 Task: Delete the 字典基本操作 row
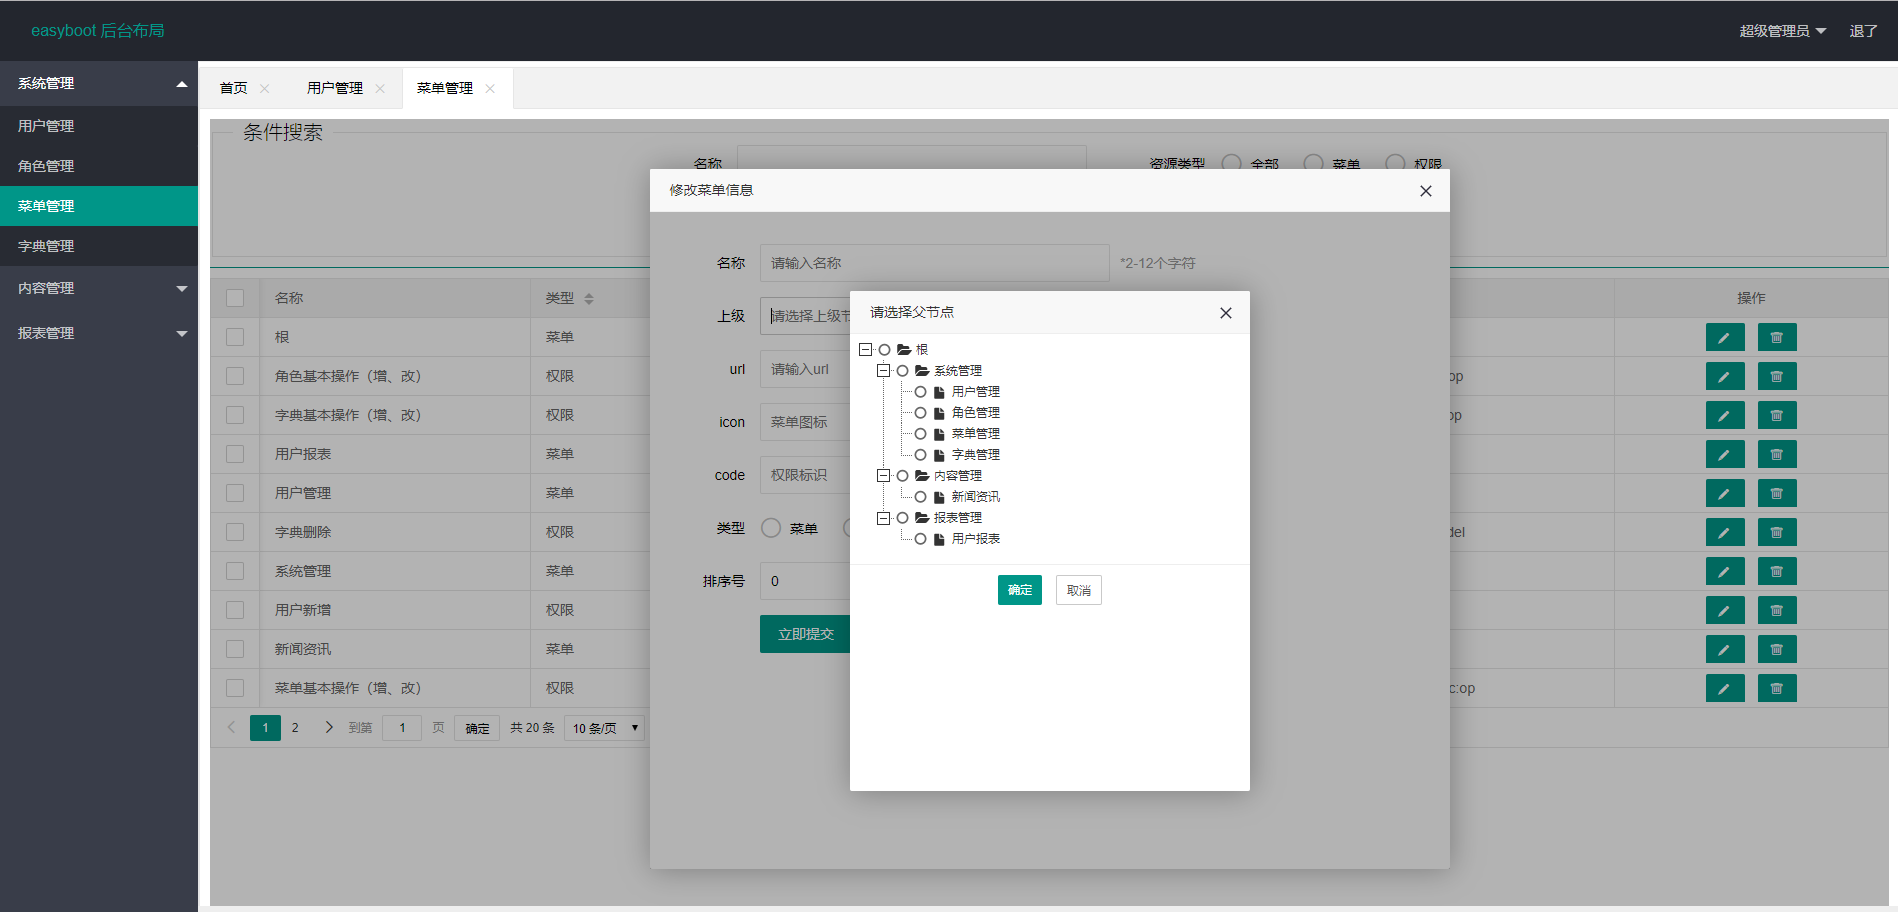point(1777,415)
